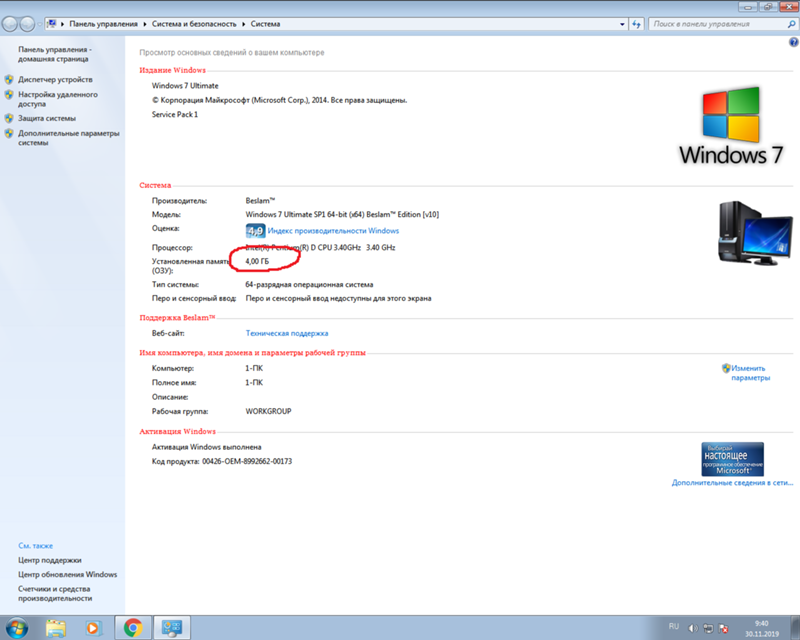The height and width of the screenshot is (640, 800).
Task: Open 'Защита системы' sidebar link
Action: [46, 118]
